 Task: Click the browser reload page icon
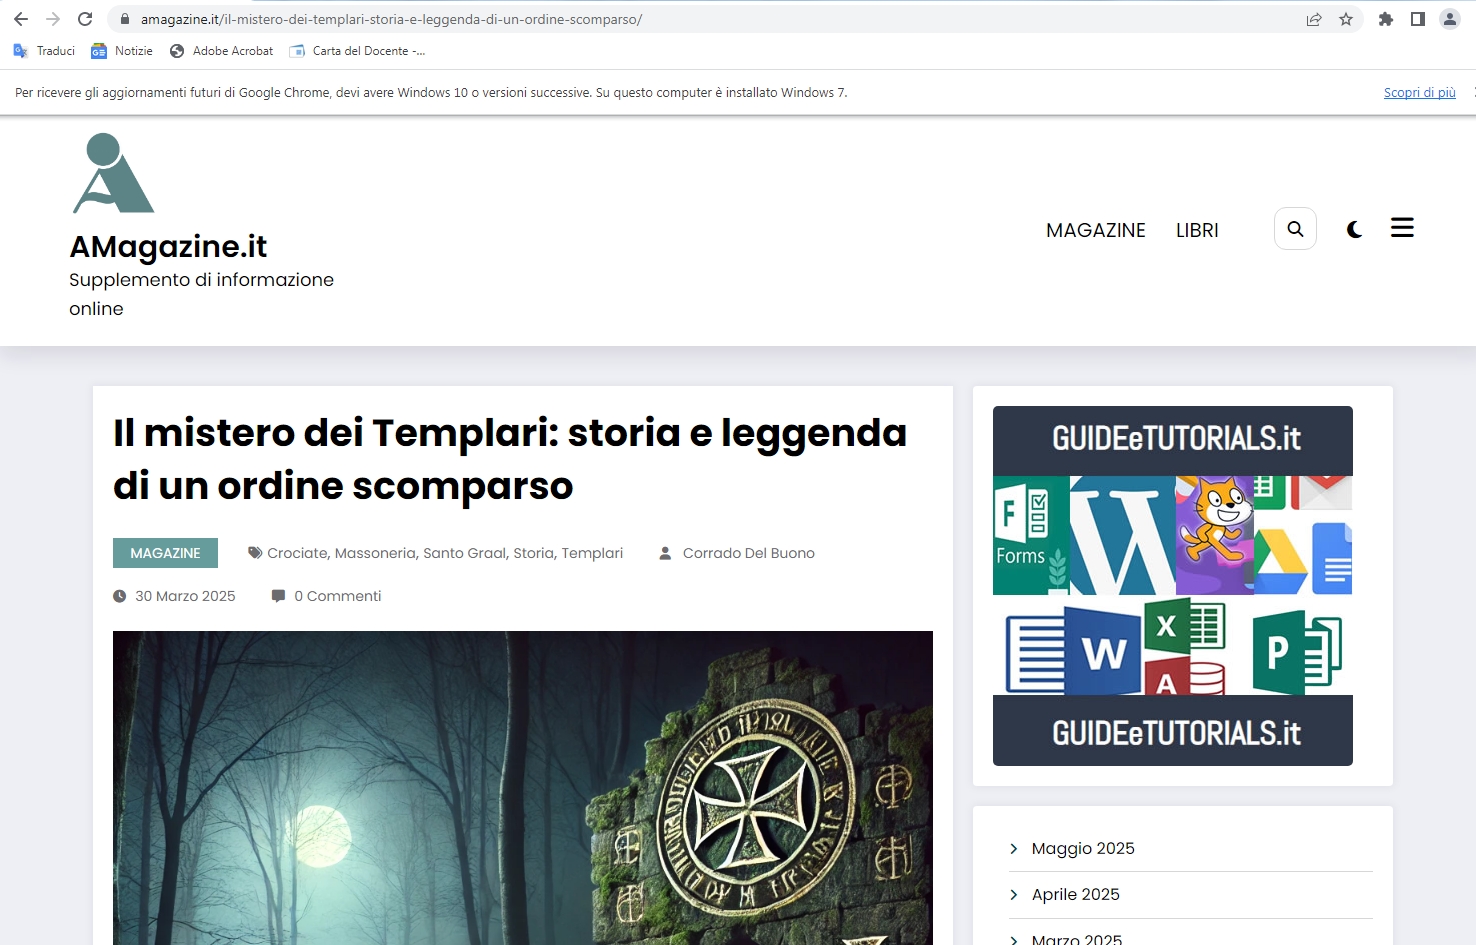pyautogui.click(x=85, y=19)
